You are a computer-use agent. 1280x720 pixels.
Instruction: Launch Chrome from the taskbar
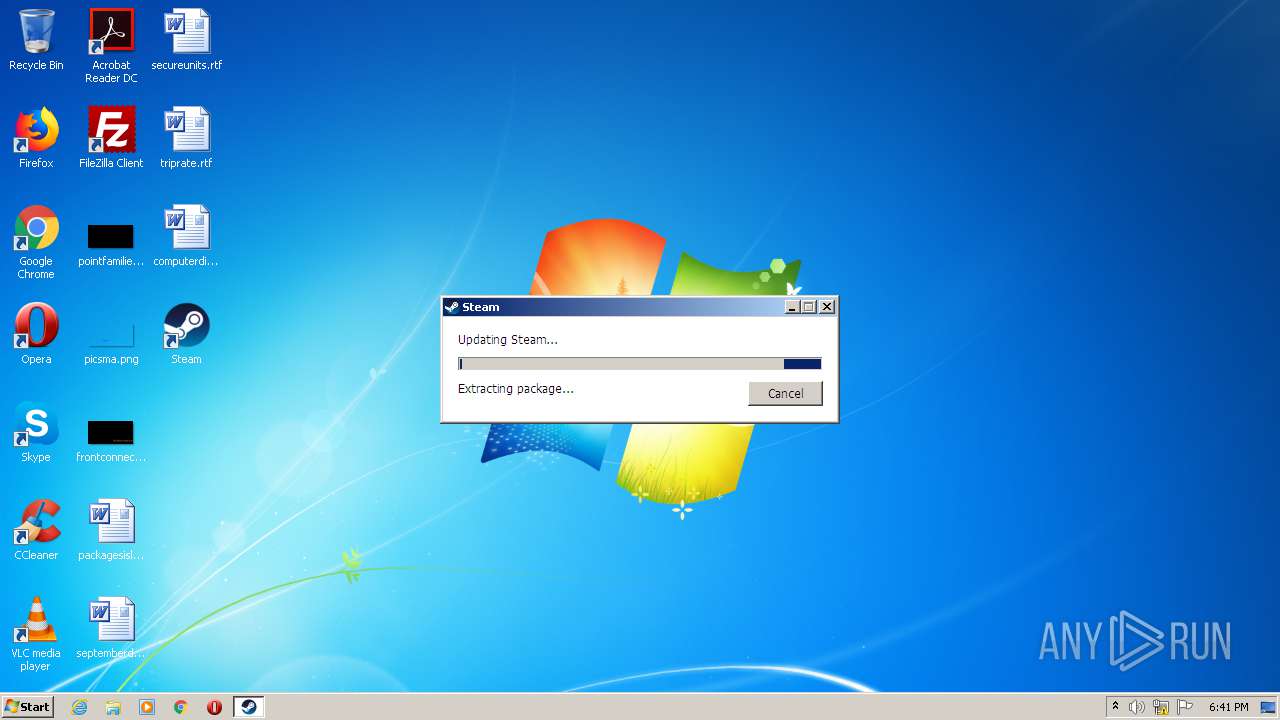[181, 707]
